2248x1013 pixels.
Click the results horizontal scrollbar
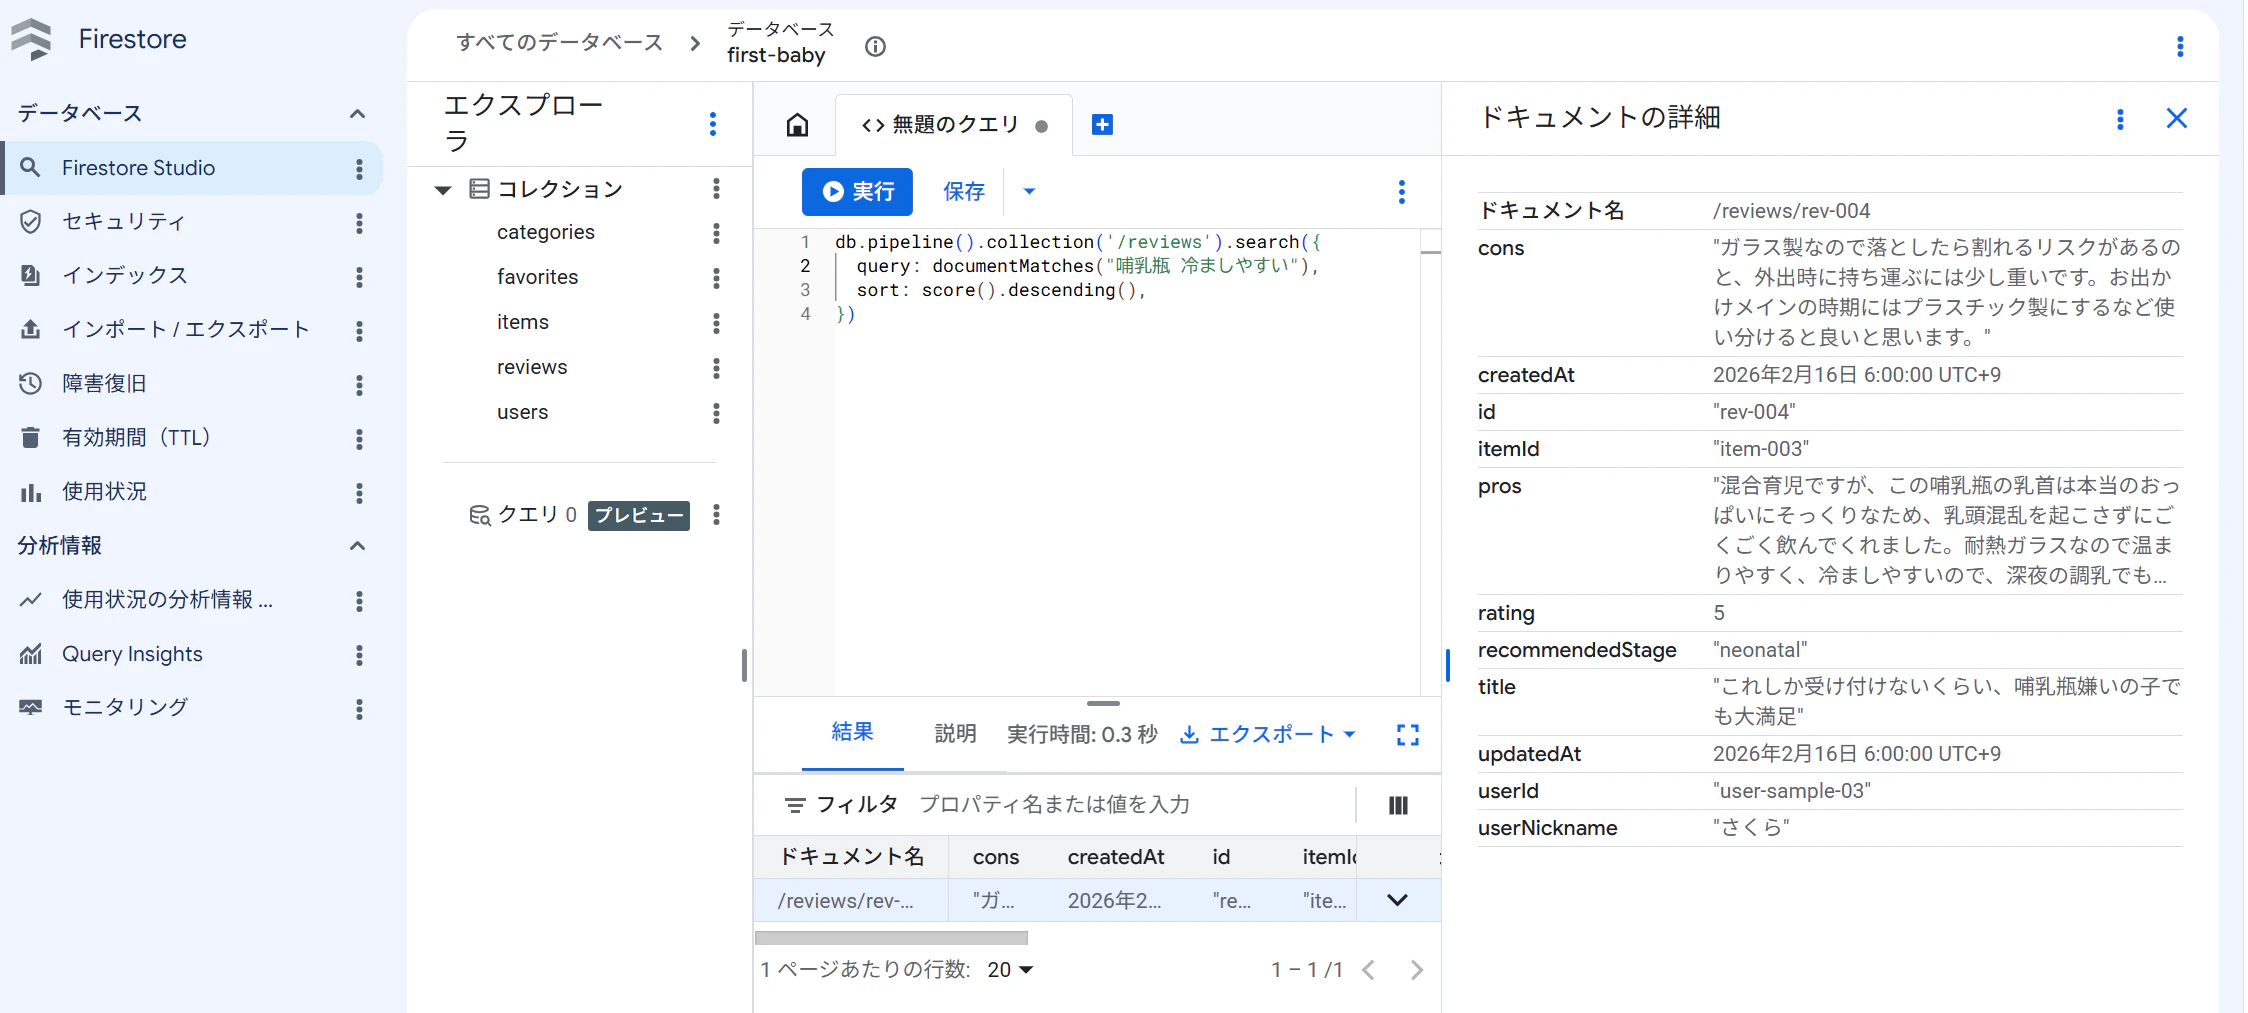(891, 938)
